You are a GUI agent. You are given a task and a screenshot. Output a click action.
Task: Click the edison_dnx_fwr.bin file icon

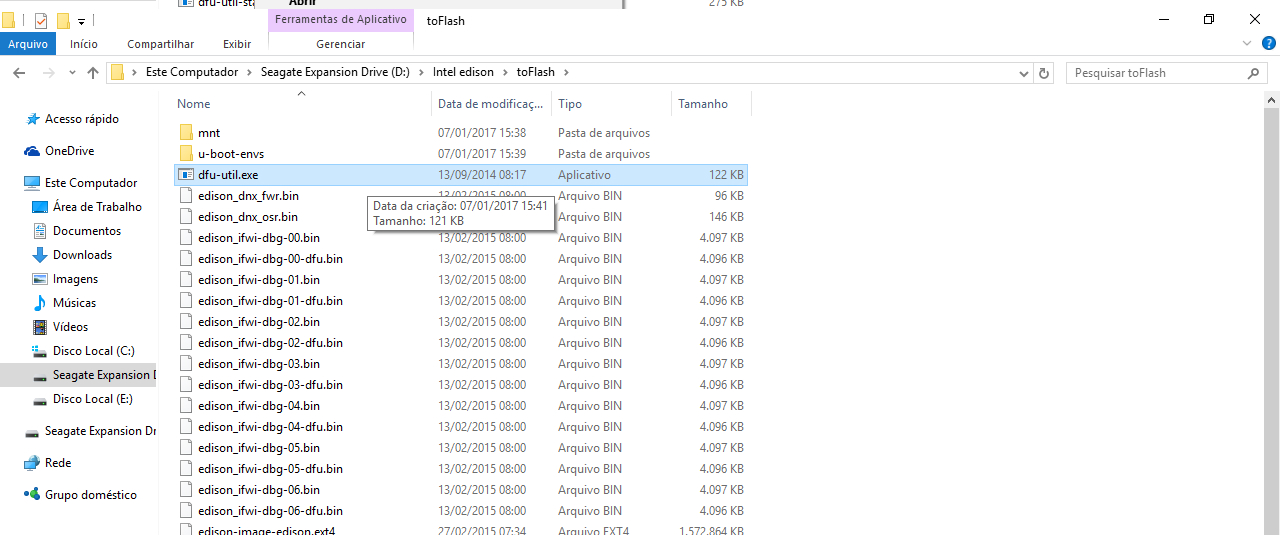coord(186,196)
